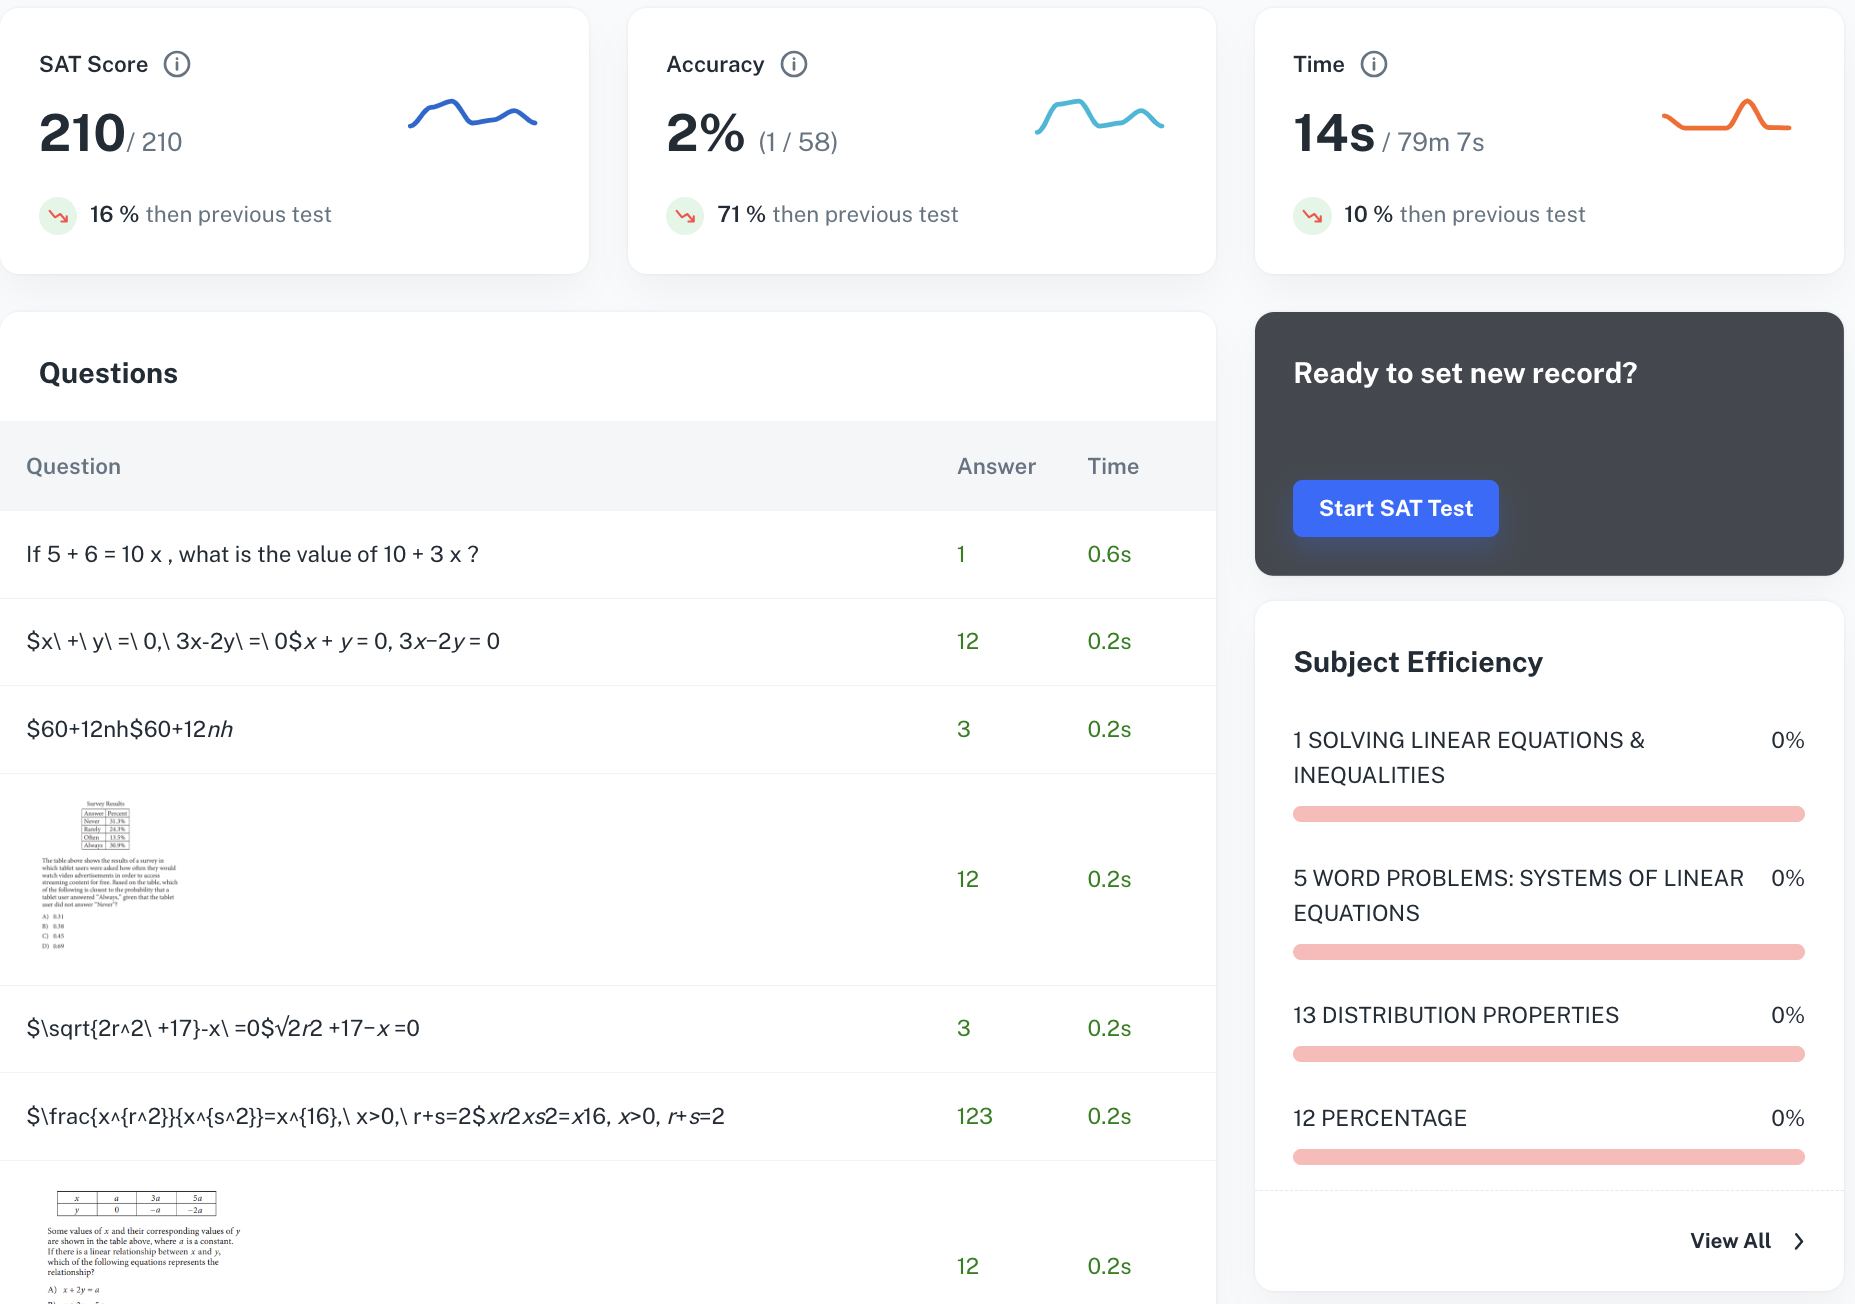The width and height of the screenshot is (1855, 1304).
Task: Select the $60+12nh question row
Action: pyautogui.click(x=130, y=729)
